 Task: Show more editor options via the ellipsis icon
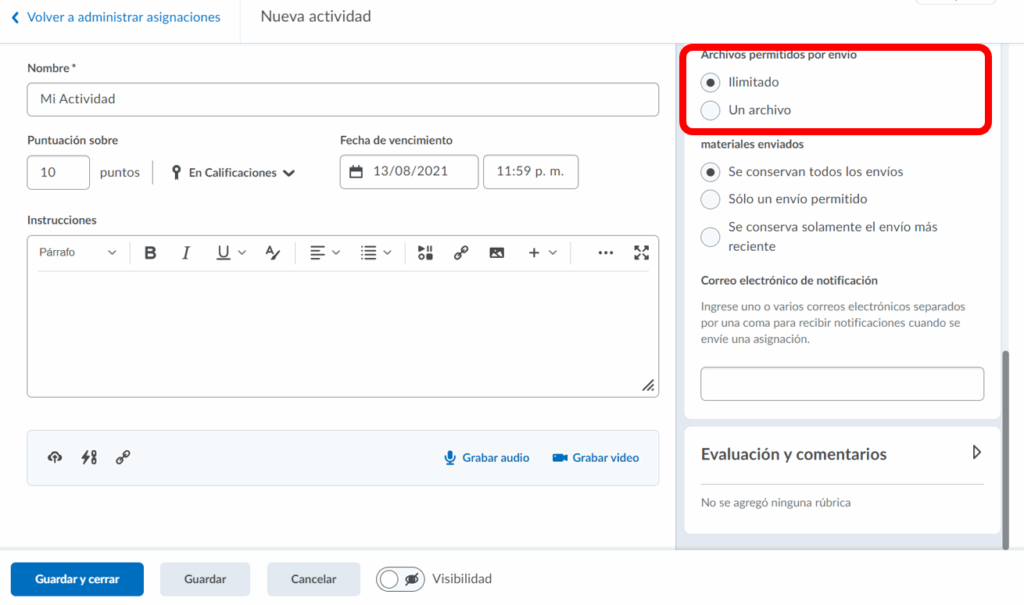pyautogui.click(x=605, y=253)
